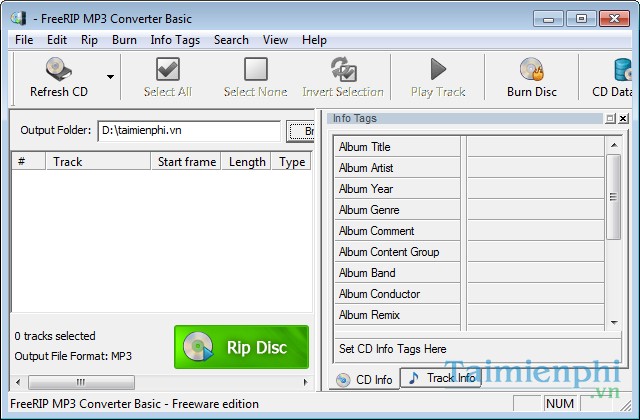Open the Rip menu
Image resolution: width=640 pixels, height=420 pixels.
tap(89, 40)
